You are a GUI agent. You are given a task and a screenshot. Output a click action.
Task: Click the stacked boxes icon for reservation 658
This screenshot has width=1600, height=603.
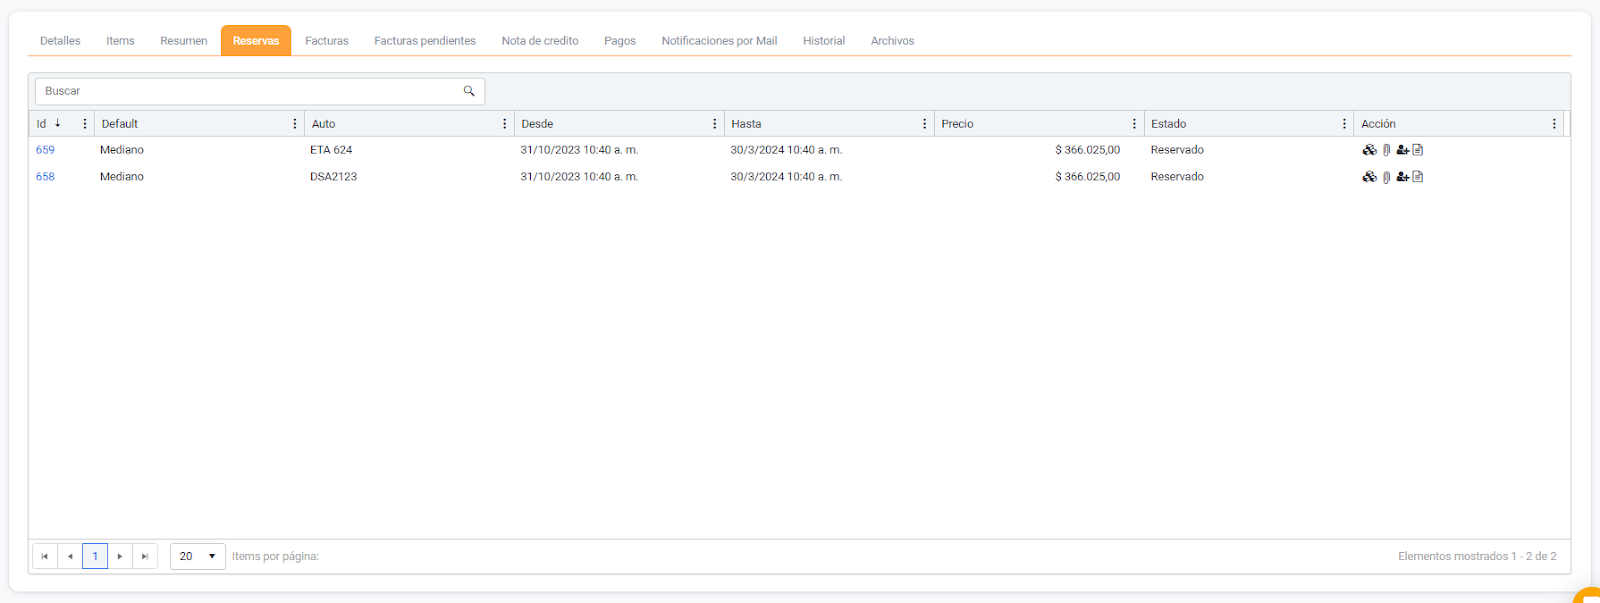tap(1369, 177)
